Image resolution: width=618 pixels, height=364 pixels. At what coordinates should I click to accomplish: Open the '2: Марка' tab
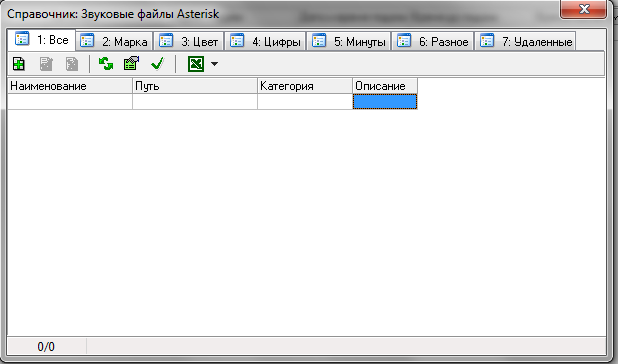point(114,41)
